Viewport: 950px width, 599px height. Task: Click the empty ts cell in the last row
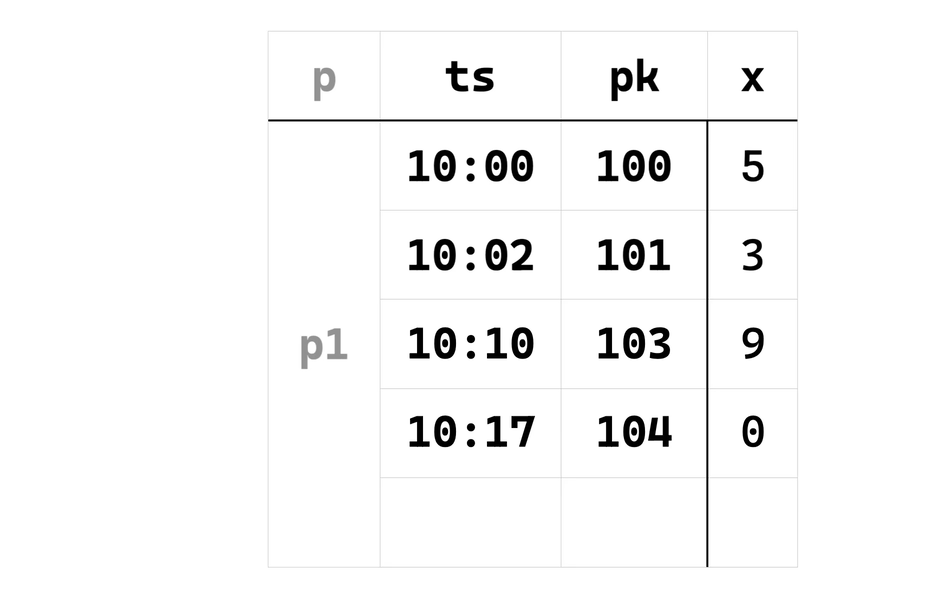pyautogui.click(x=470, y=522)
